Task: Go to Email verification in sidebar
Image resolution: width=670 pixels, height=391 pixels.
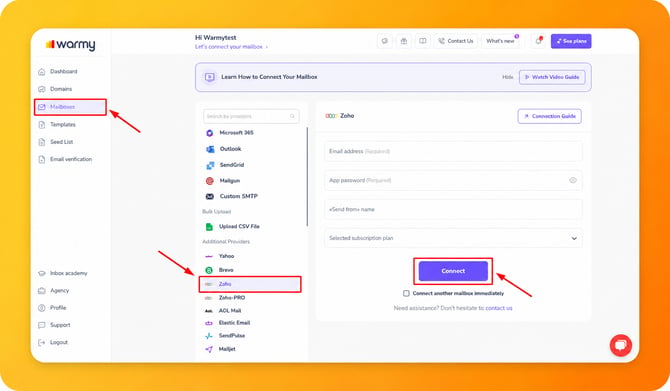Action: 71,159
